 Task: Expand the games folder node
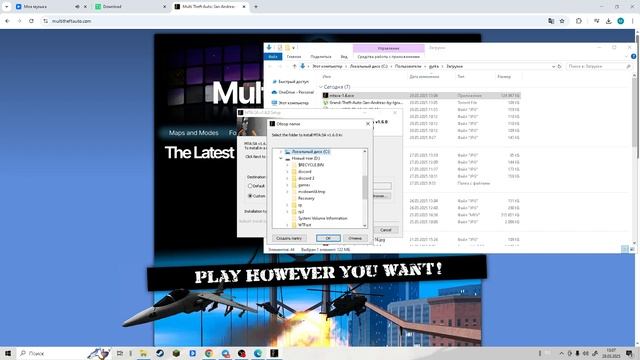[x=287, y=185]
